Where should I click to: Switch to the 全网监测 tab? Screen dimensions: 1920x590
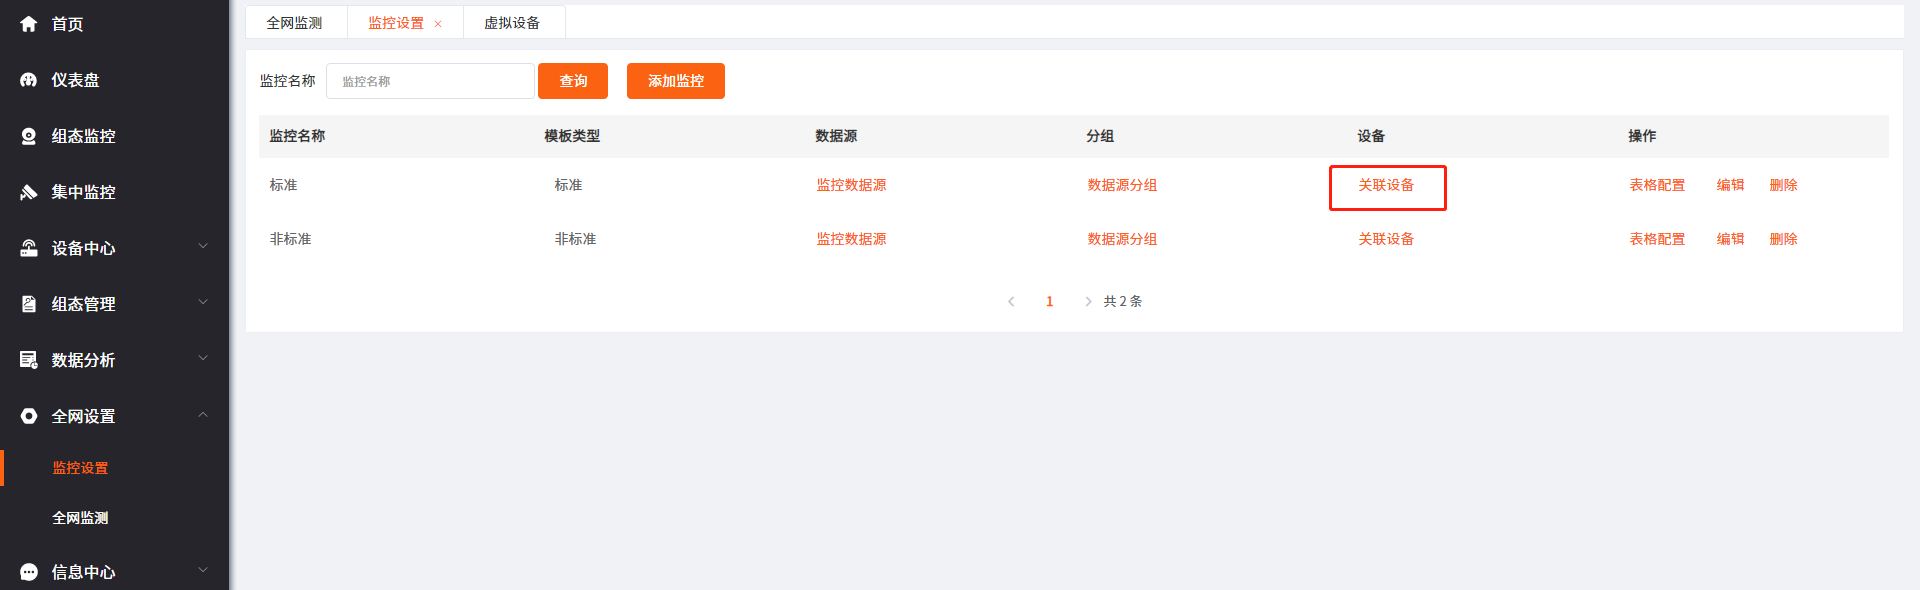coord(295,23)
